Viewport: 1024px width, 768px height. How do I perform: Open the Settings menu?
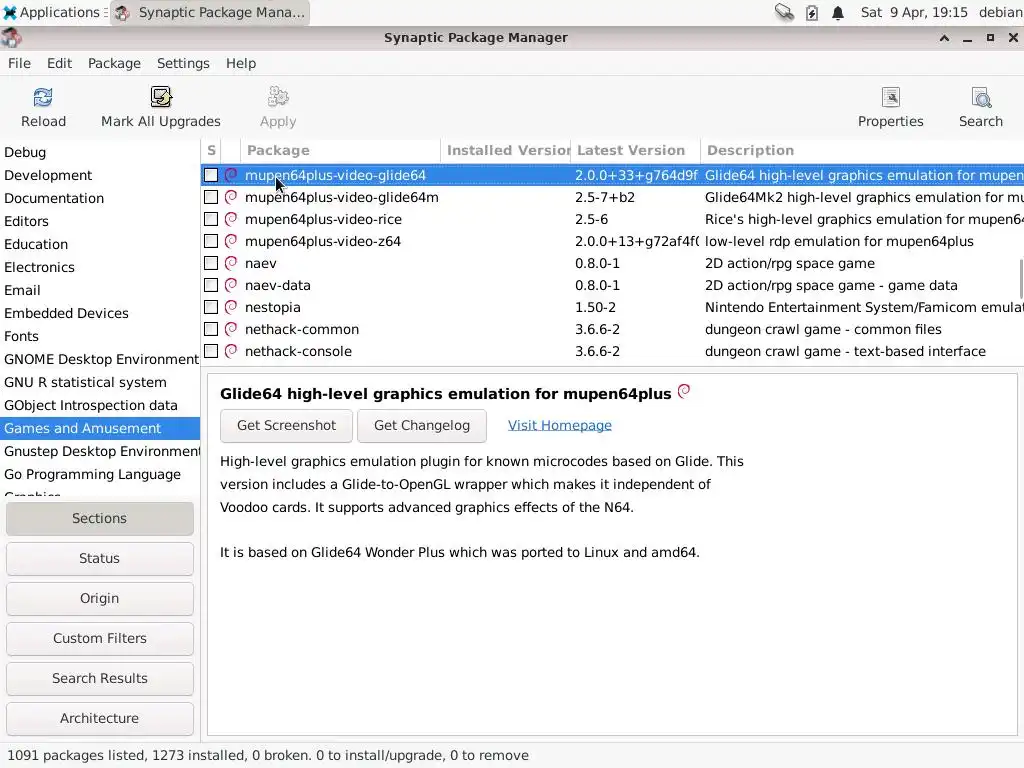click(x=183, y=63)
